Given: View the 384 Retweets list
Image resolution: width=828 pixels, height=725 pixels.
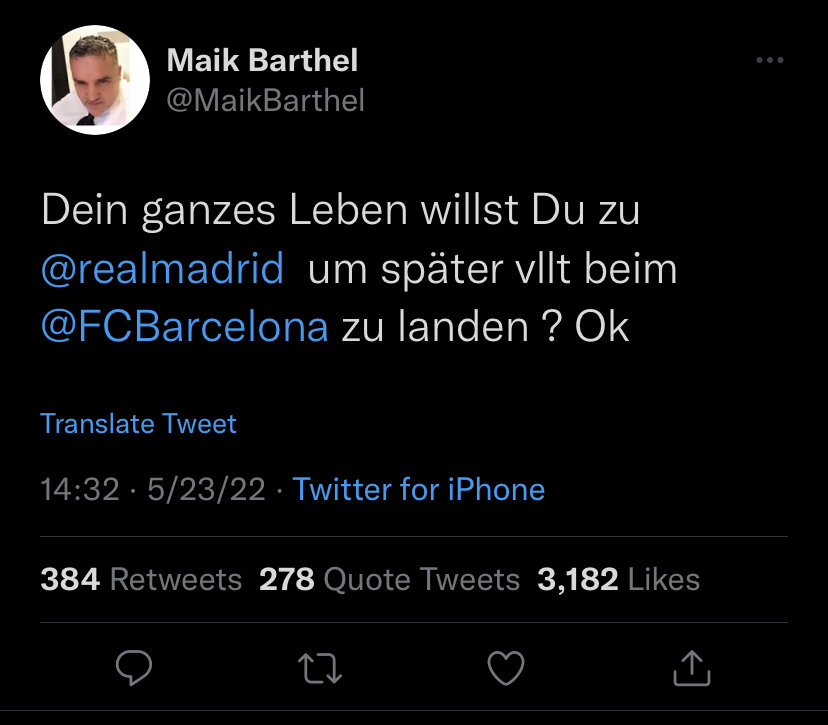Looking at the screenshot, I should click(141, 579).
